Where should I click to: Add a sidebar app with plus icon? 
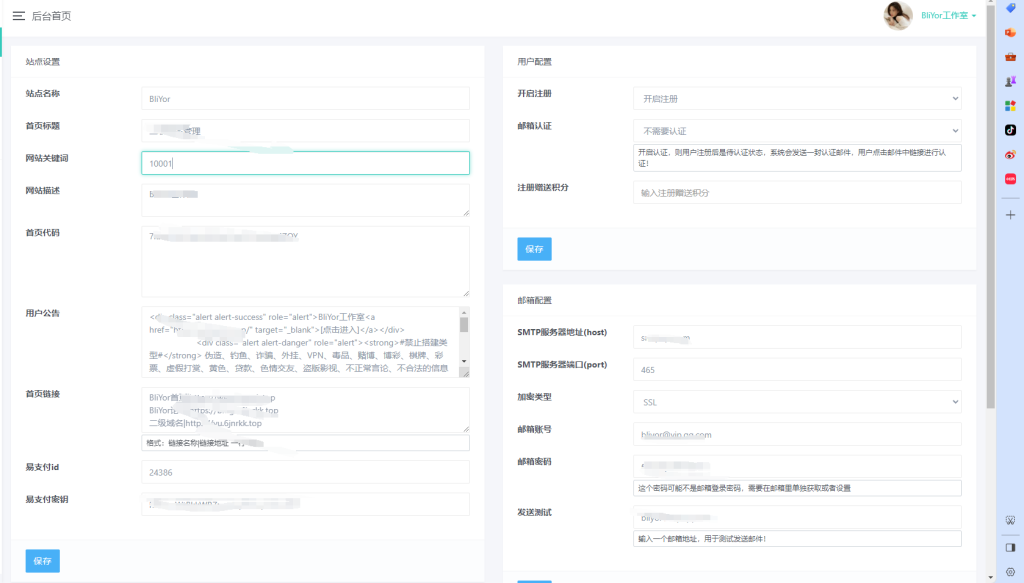1010,214
